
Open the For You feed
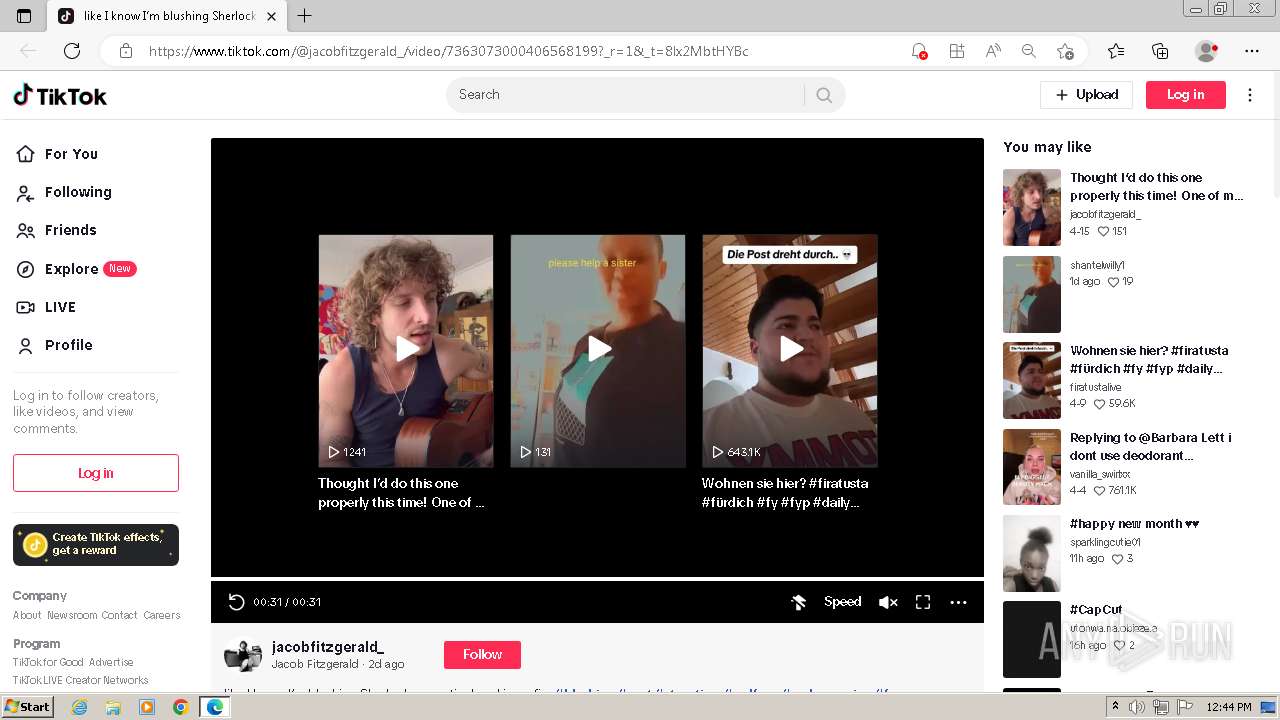pos(71,154)
